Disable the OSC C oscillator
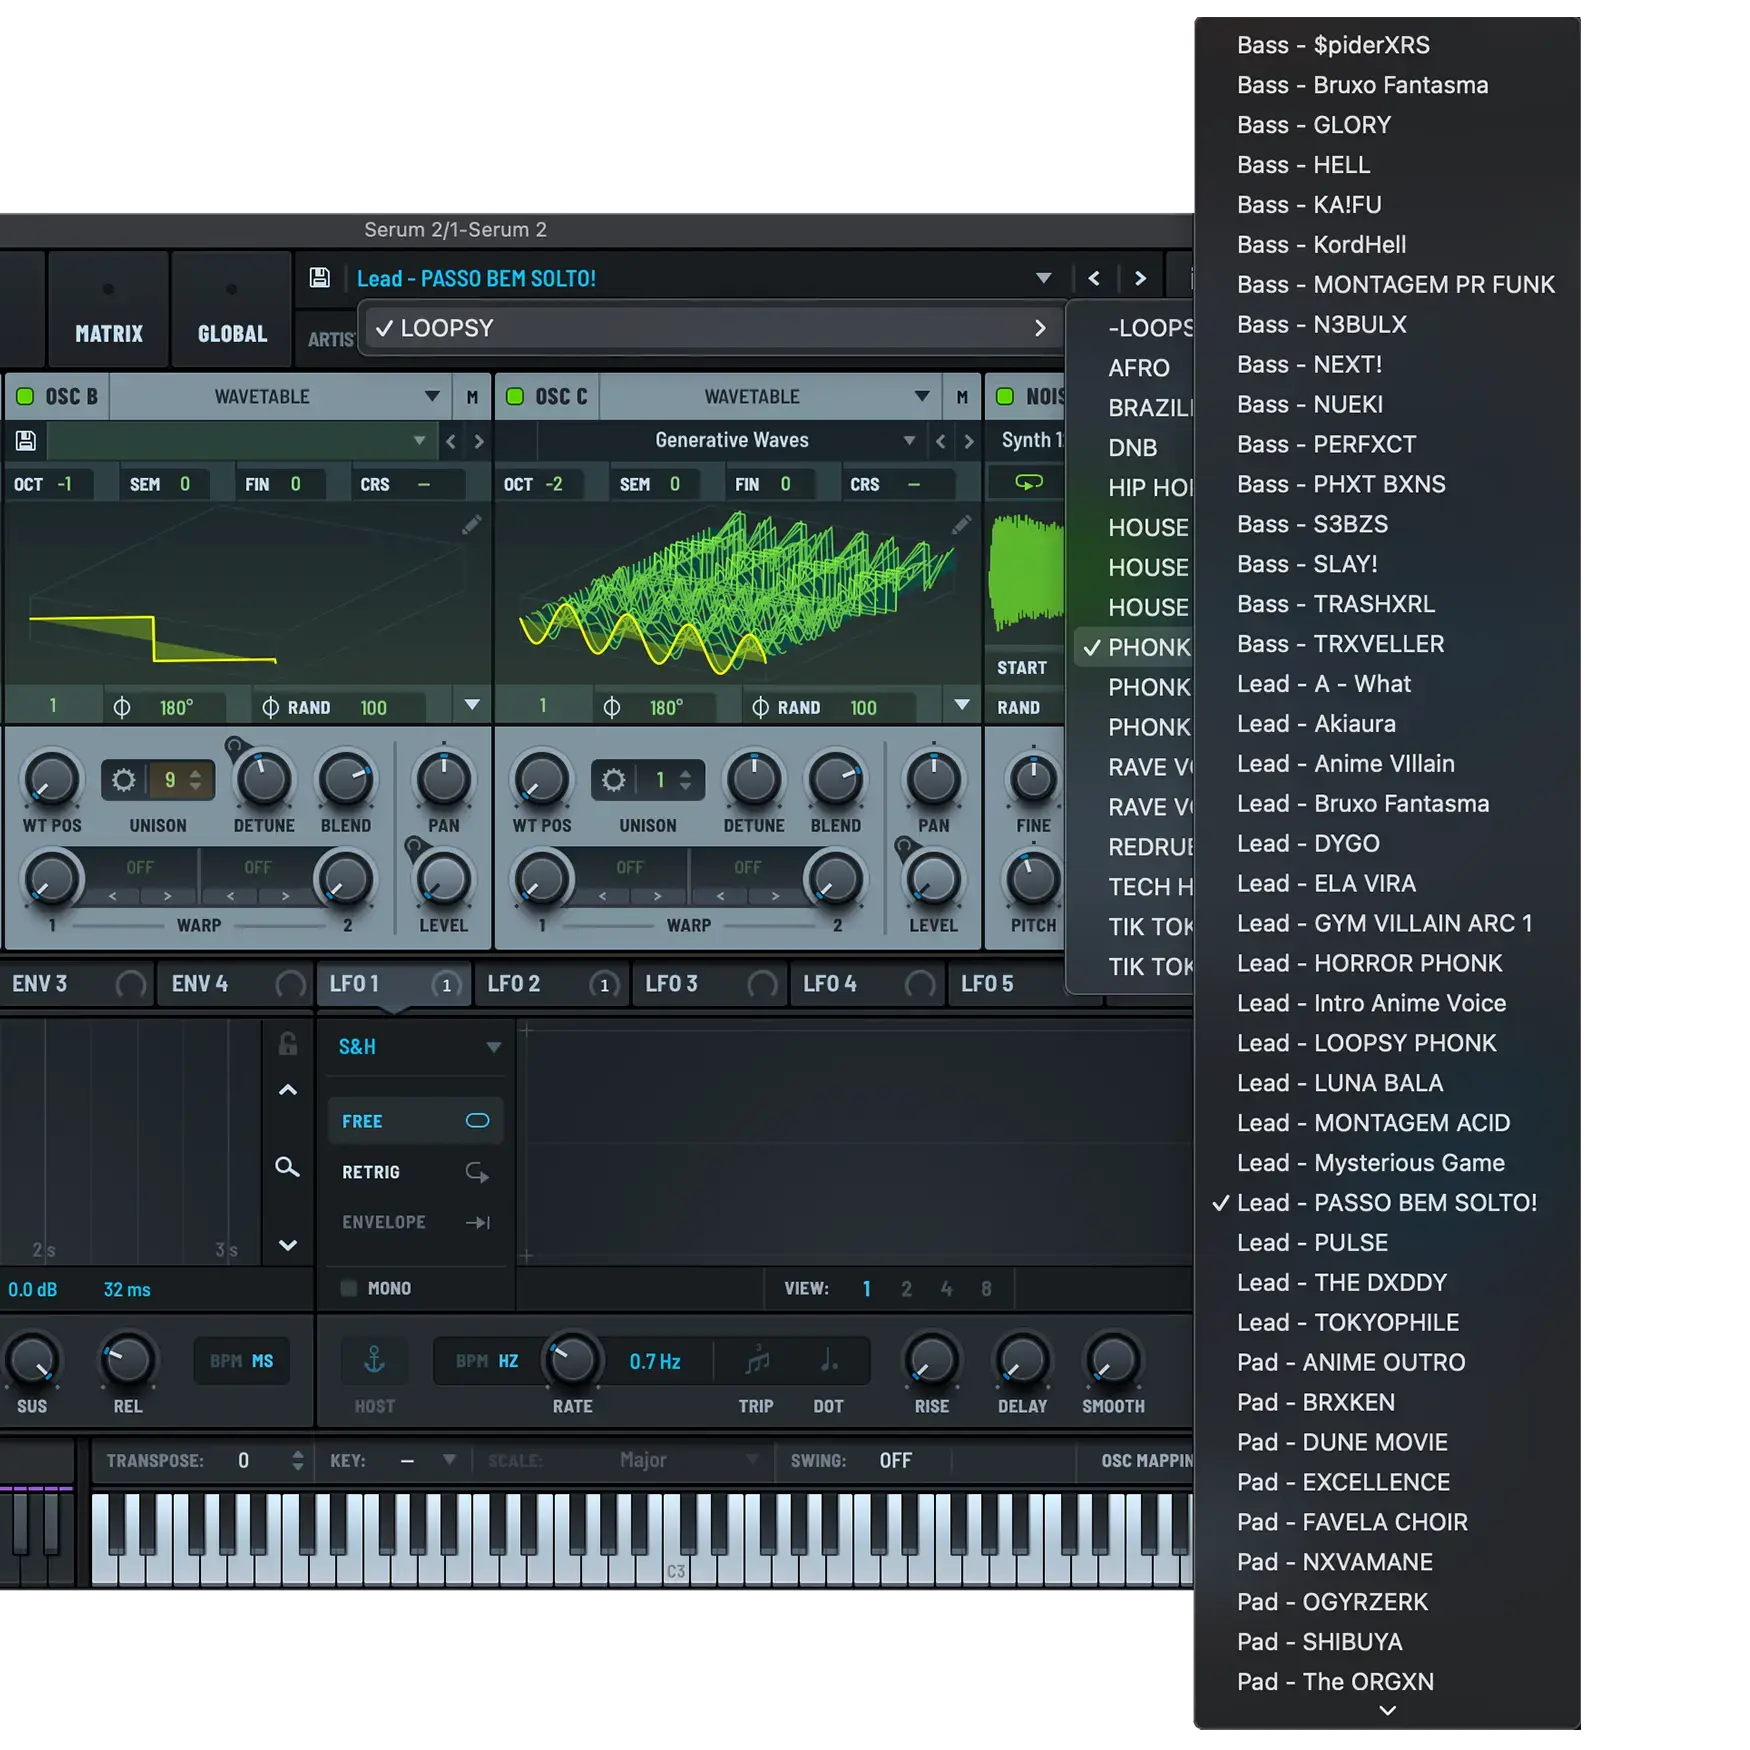Viewport: 1750px width, 1750px height. click(x=515, y=397)
